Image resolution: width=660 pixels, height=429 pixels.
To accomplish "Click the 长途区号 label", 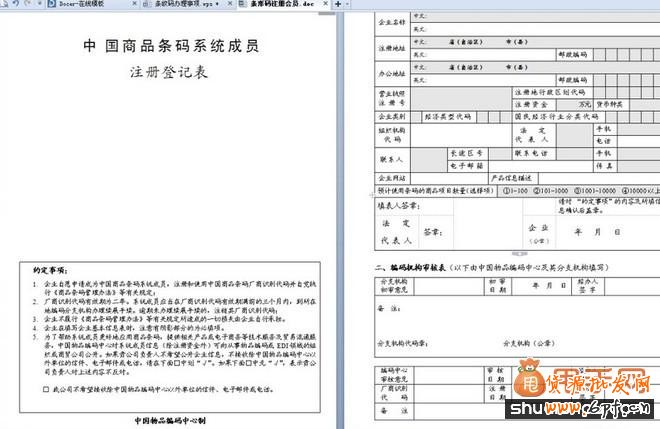I will pyautogui.click(x=466, y=153).
